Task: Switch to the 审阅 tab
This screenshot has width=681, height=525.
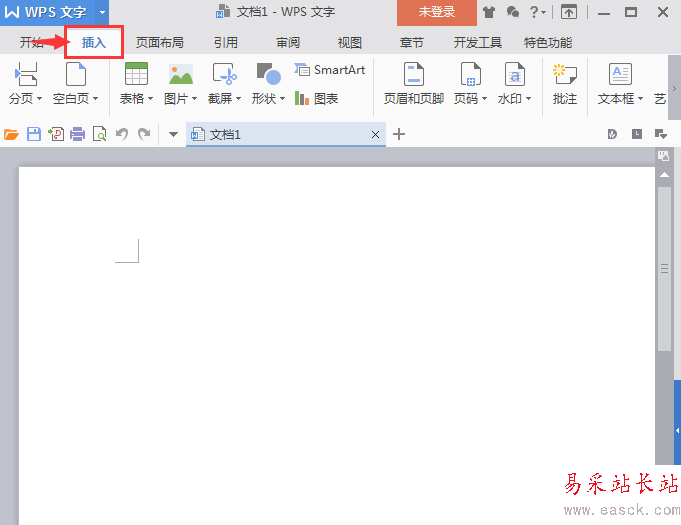Action: (288, 43)
